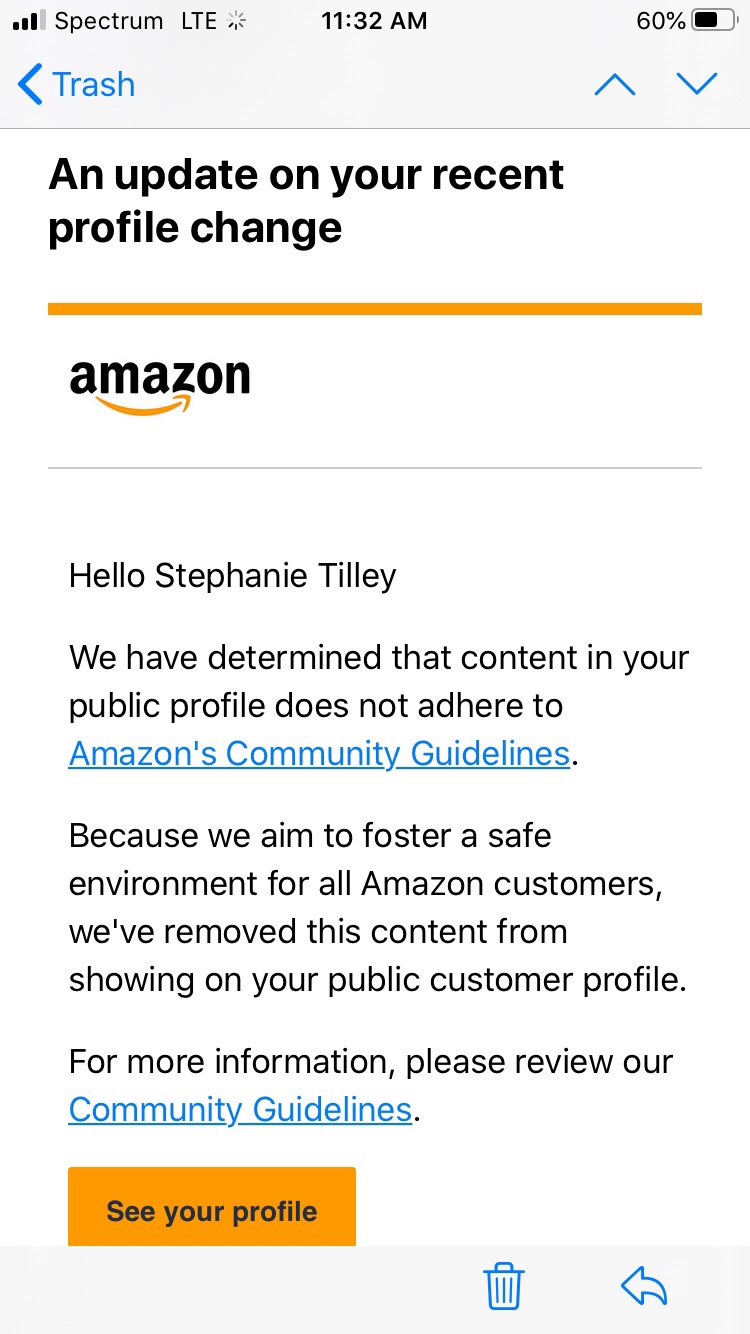Tap the email subject heading
Screen dimensions: 750x1334
(x=305, y=201)
